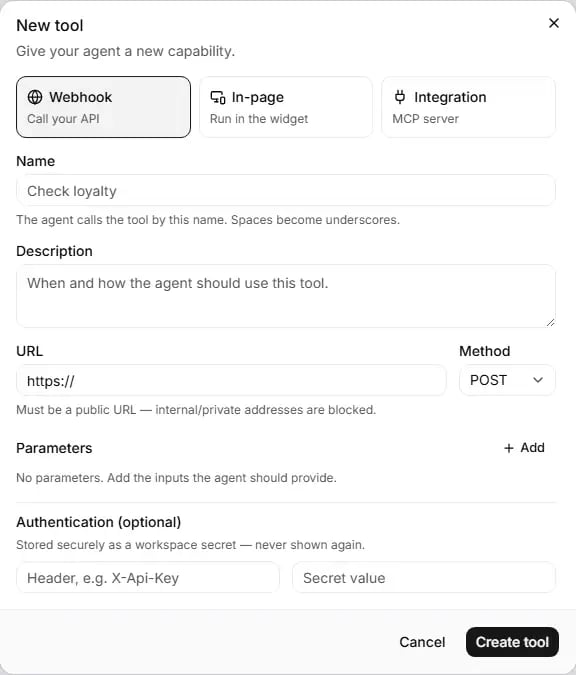576x675 pixels.
Task: Click the plug icon for Integration
Action: click(x=400, y=97)
